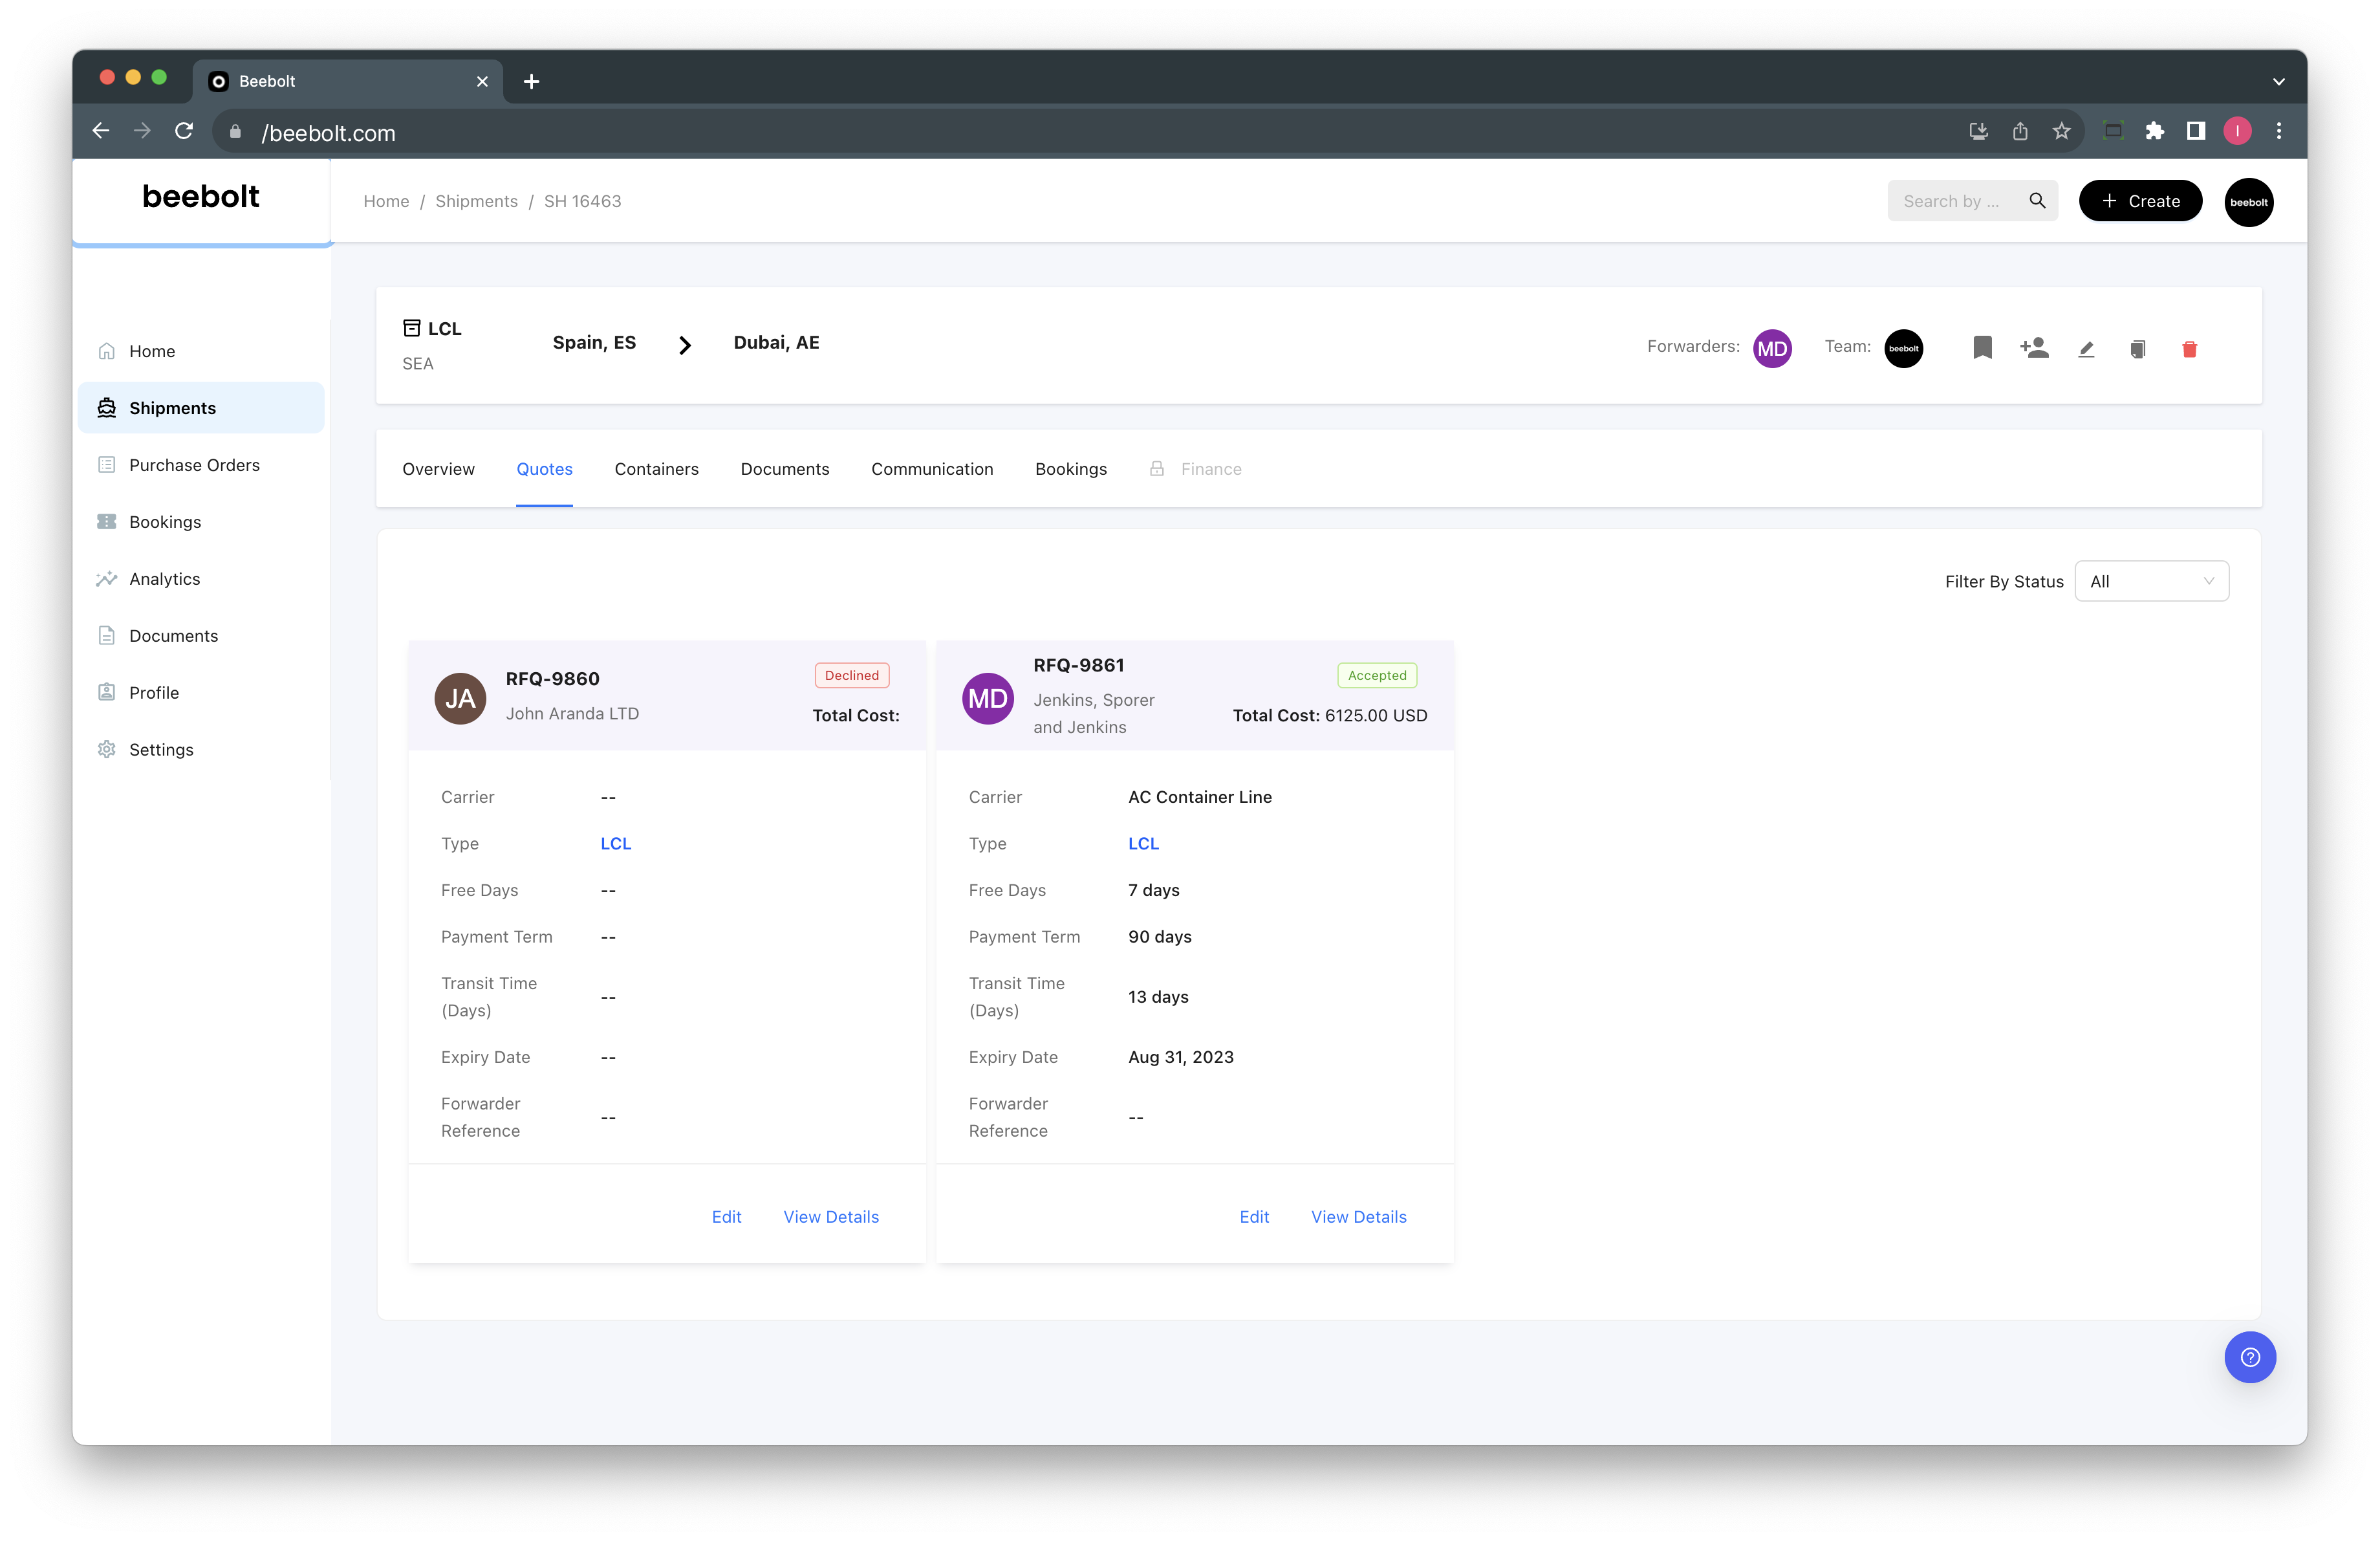Click the pencil edit shipment icon

click(2086, 349)
